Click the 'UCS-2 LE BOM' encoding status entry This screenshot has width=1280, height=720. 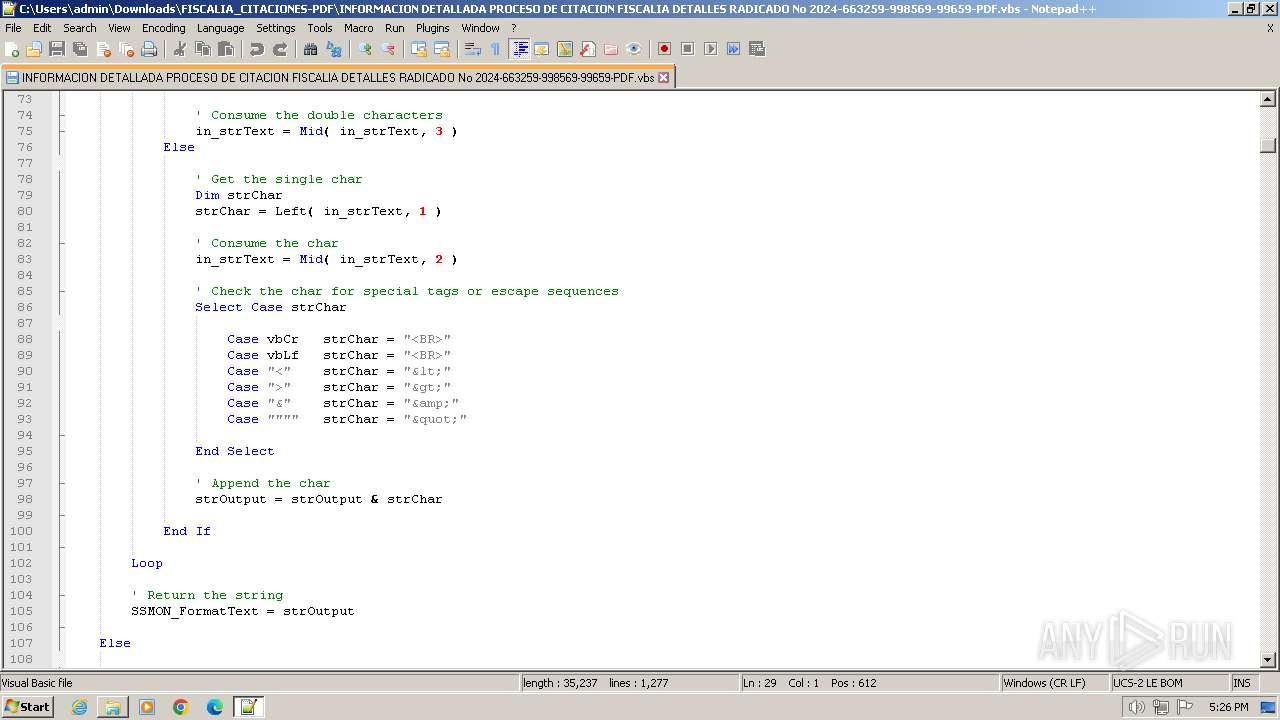click(1169, 683)
